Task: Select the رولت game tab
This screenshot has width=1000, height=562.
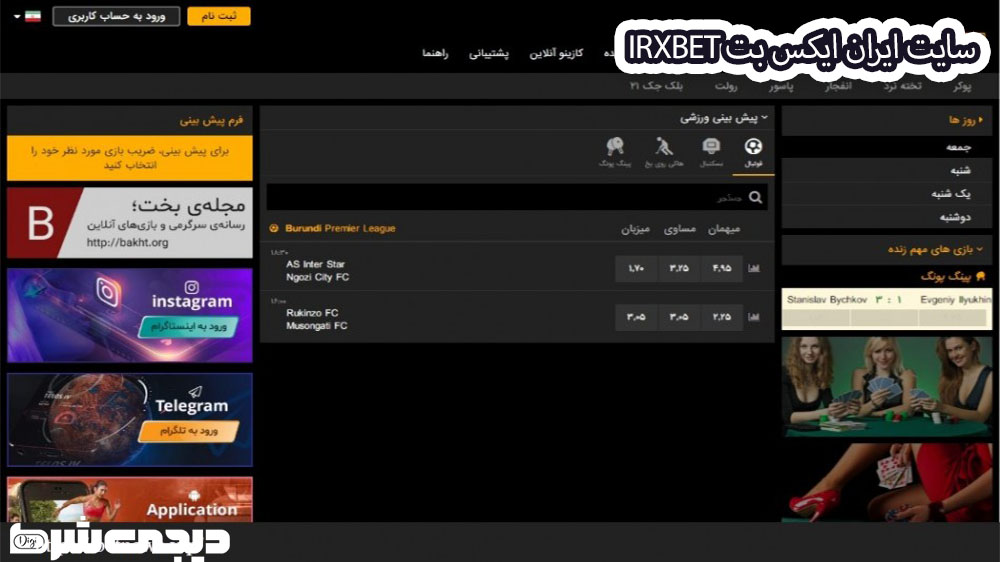Action: tap(726, 85)
